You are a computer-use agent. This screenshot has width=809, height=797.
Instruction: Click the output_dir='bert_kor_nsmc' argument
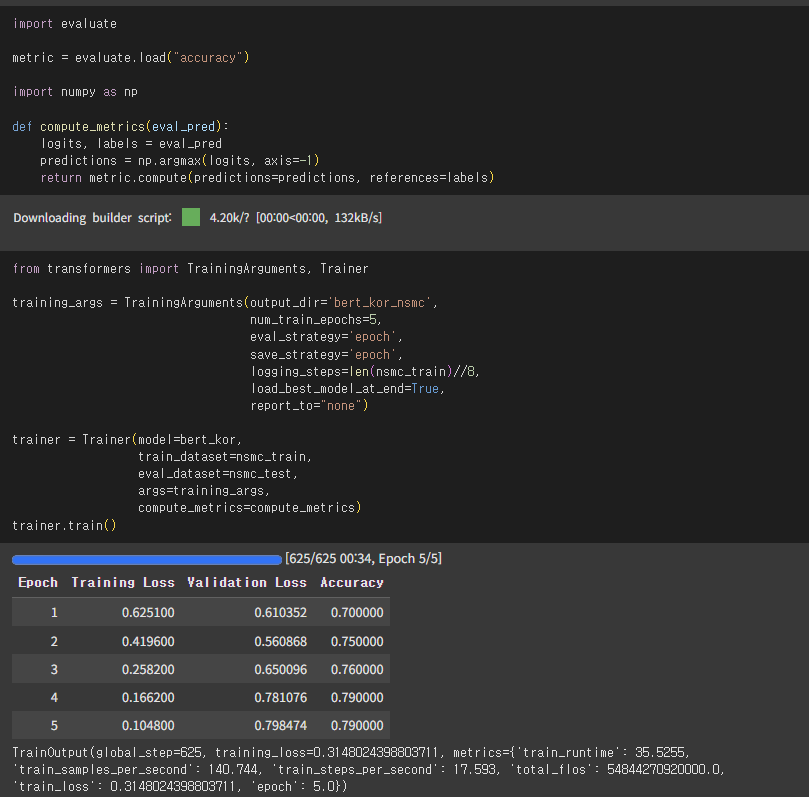(x=344, y=302)
